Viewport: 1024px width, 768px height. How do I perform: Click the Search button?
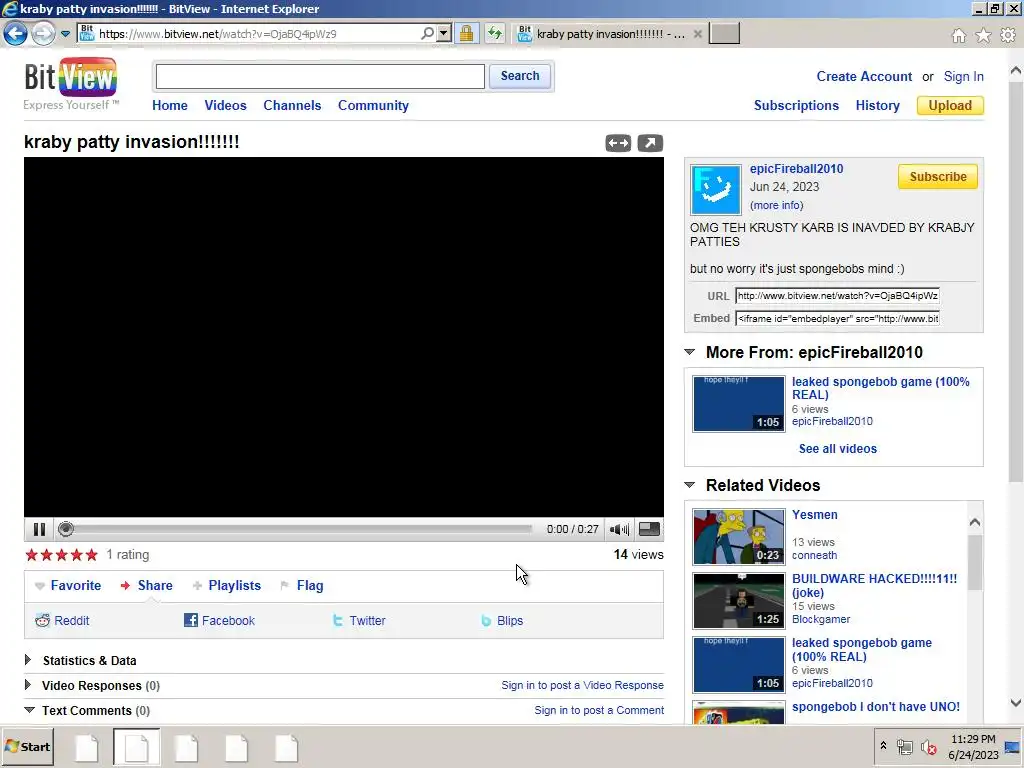[x=520, y=76]
